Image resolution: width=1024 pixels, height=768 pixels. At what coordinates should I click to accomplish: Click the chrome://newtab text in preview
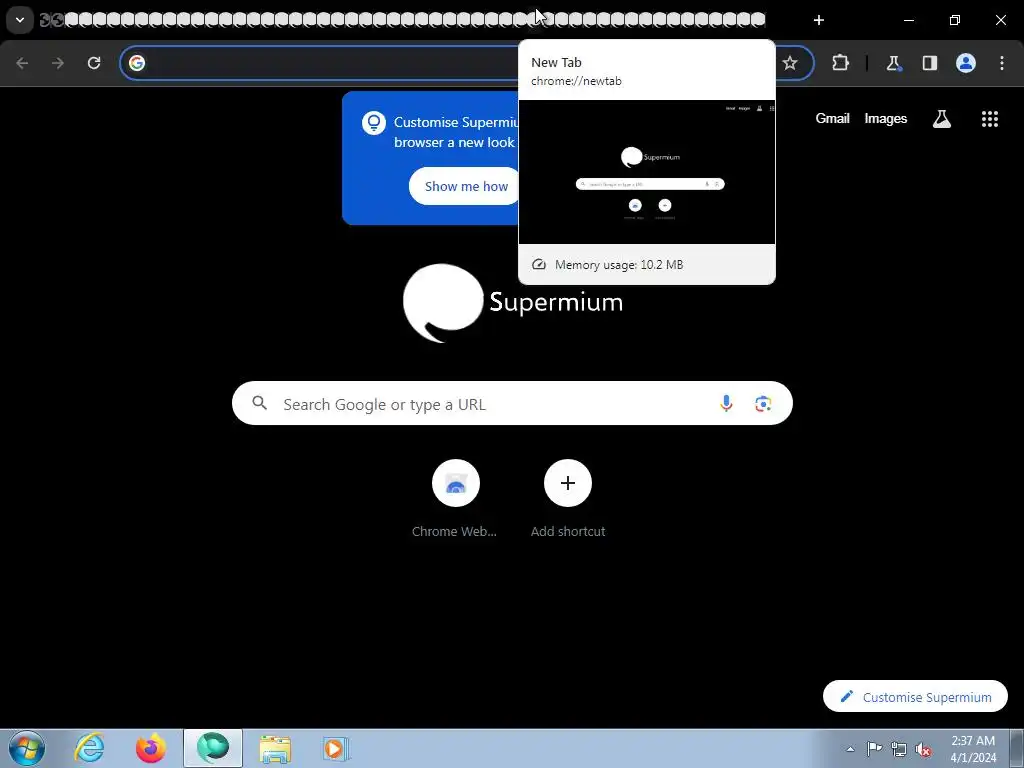(576, 82)
